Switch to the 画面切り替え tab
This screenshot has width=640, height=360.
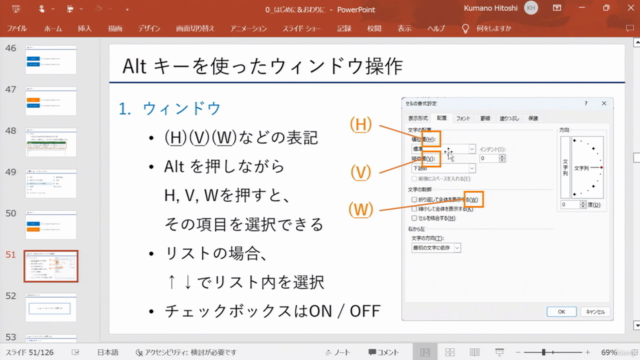[195, 28]
